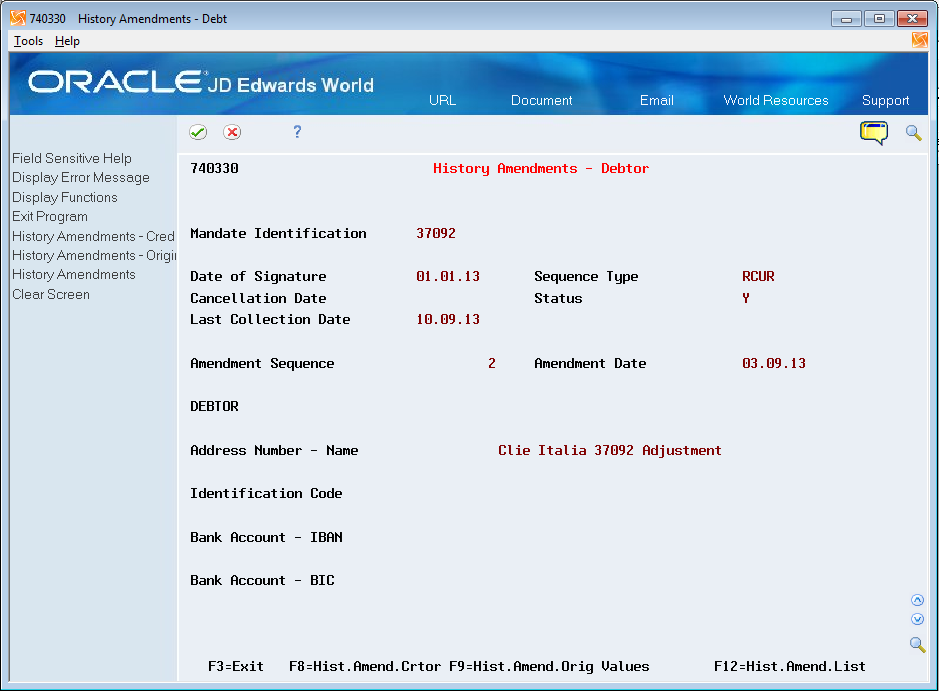Image resolution: width=939 pixels, height=691 pixels.
Task: Open the Email link in the banner
Action: (x=656, y=101)
